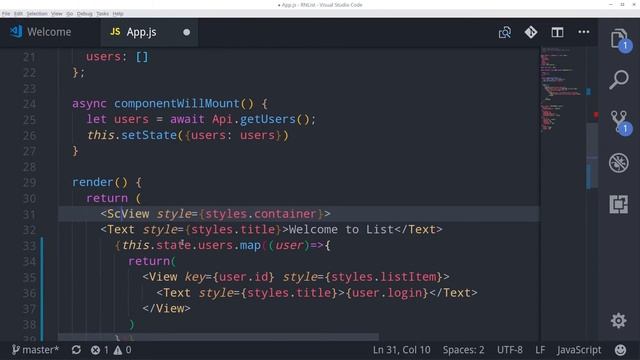Open the more actions ellipsis menu
Viewport: 640px width, 360px height.
[584, 32]
